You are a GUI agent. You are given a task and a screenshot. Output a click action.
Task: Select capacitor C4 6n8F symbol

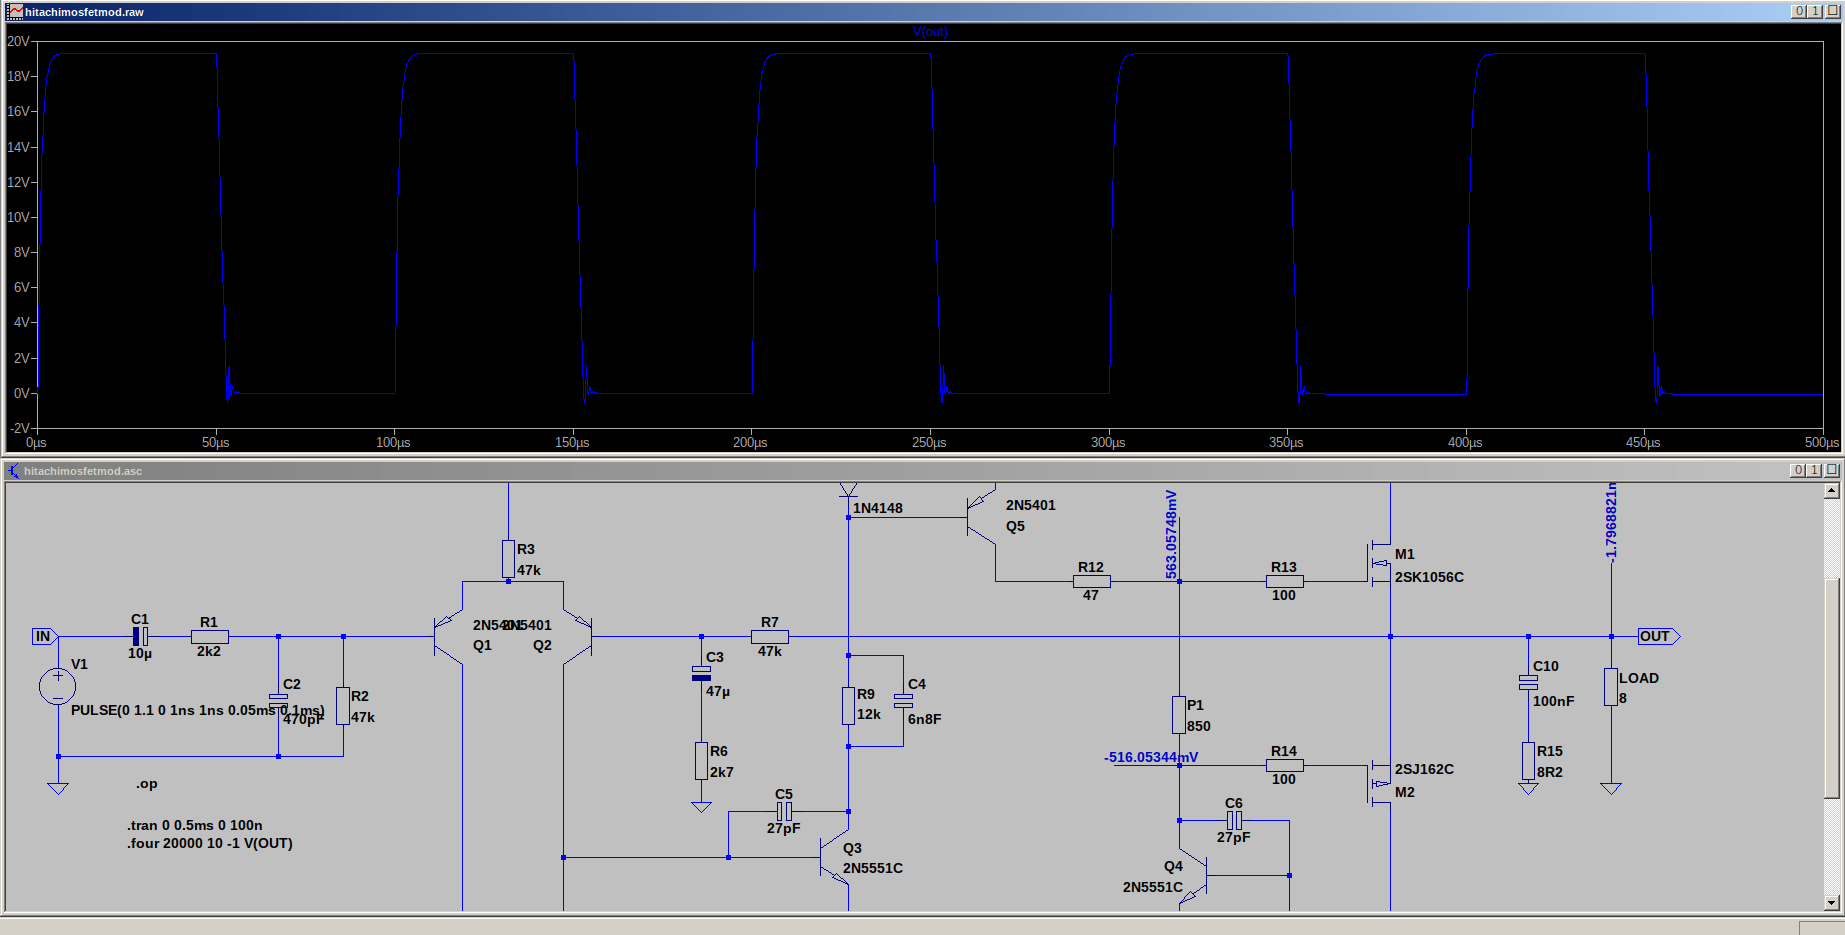[x=903, y=700]
